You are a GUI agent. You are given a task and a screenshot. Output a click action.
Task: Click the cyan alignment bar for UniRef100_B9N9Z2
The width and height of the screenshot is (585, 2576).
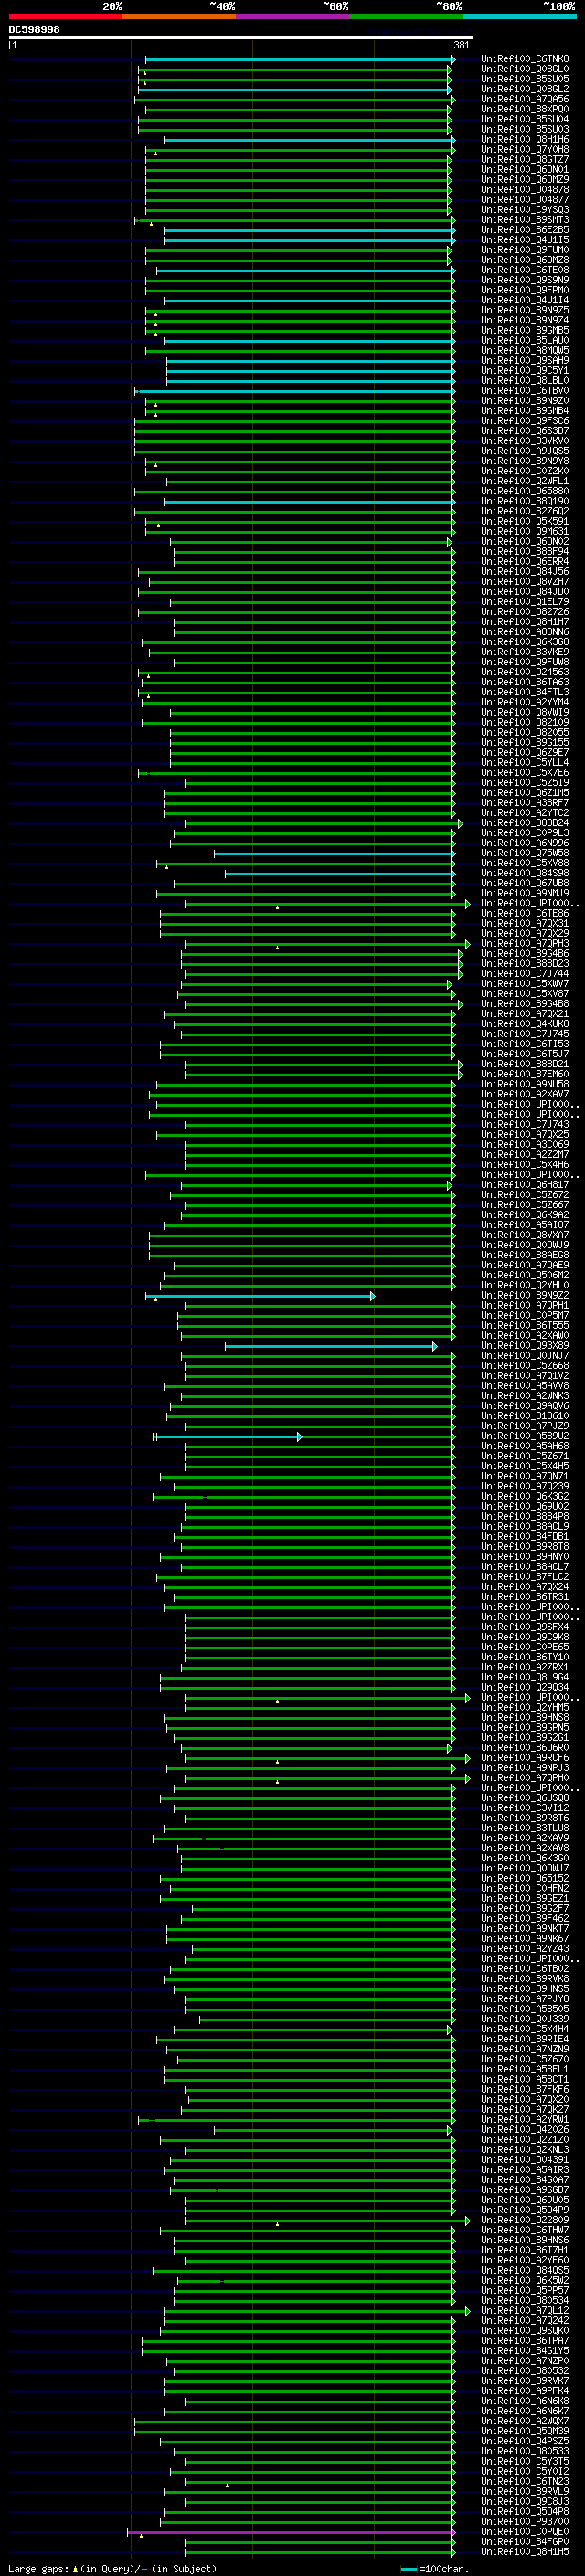[x=260, y=1296]
